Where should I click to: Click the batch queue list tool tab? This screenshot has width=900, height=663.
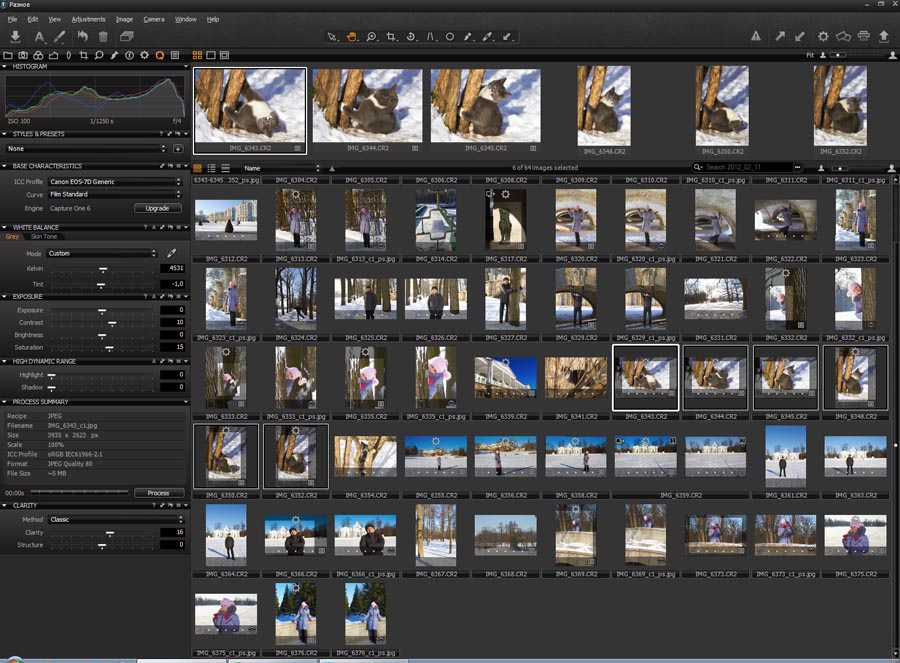pyautogui.click(x=175, y=55)
